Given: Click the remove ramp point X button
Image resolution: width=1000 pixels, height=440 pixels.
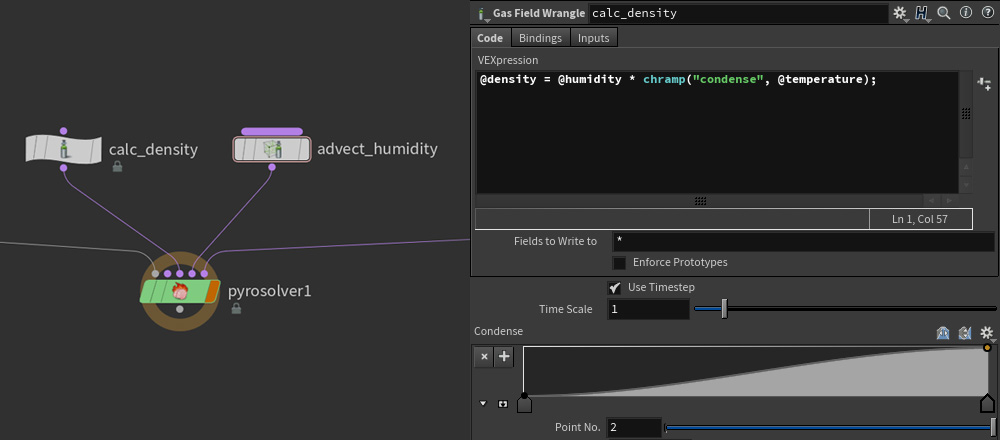Looking at the screenshot, I should pyautogui.click(x=484, y=356).
